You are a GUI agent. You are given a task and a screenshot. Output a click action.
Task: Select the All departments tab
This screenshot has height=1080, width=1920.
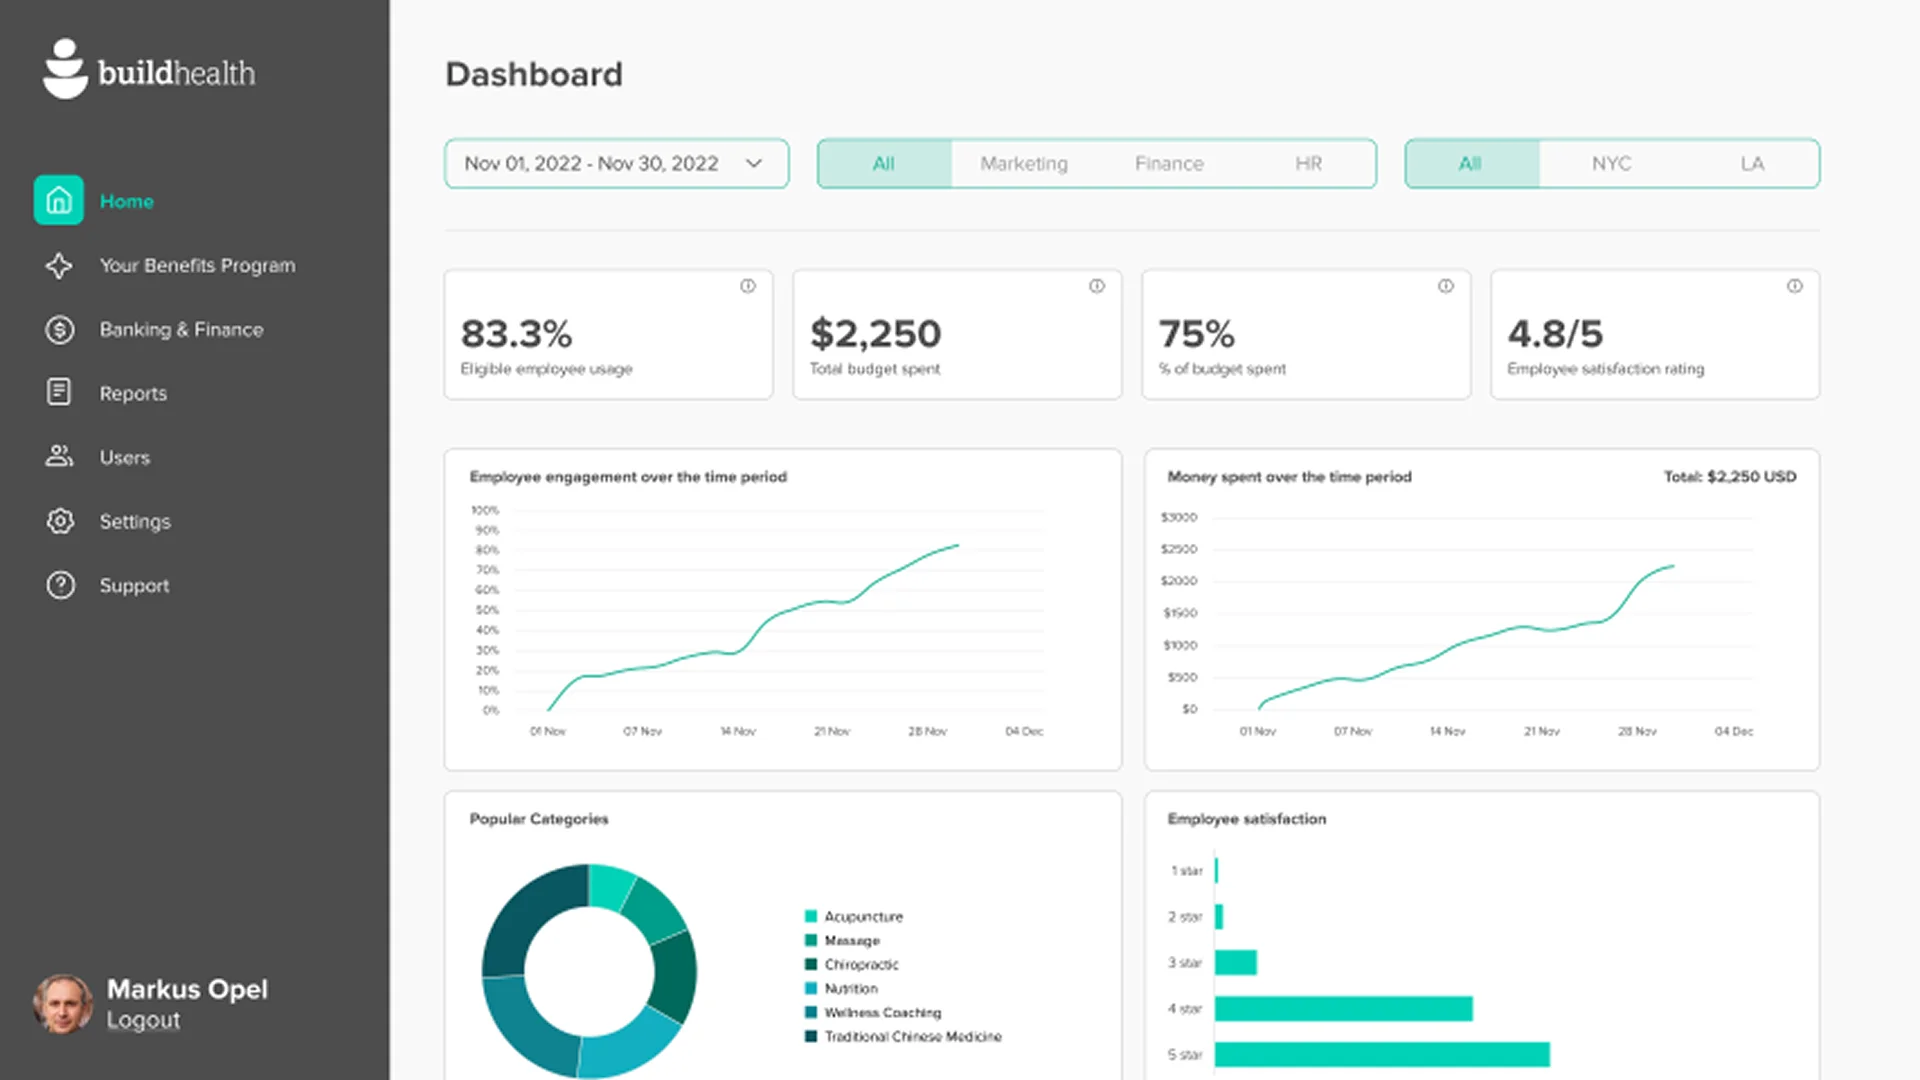pos(883,163)
